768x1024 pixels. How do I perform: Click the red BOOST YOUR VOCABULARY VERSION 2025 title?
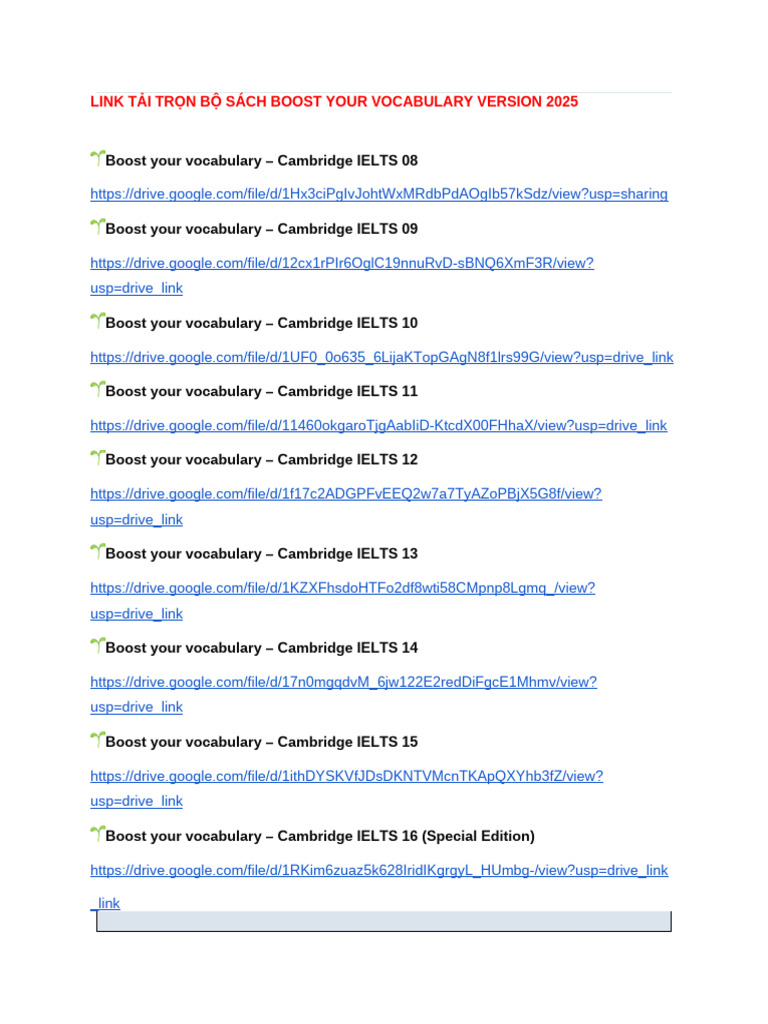pyautogui.click(x=334, y=102)
